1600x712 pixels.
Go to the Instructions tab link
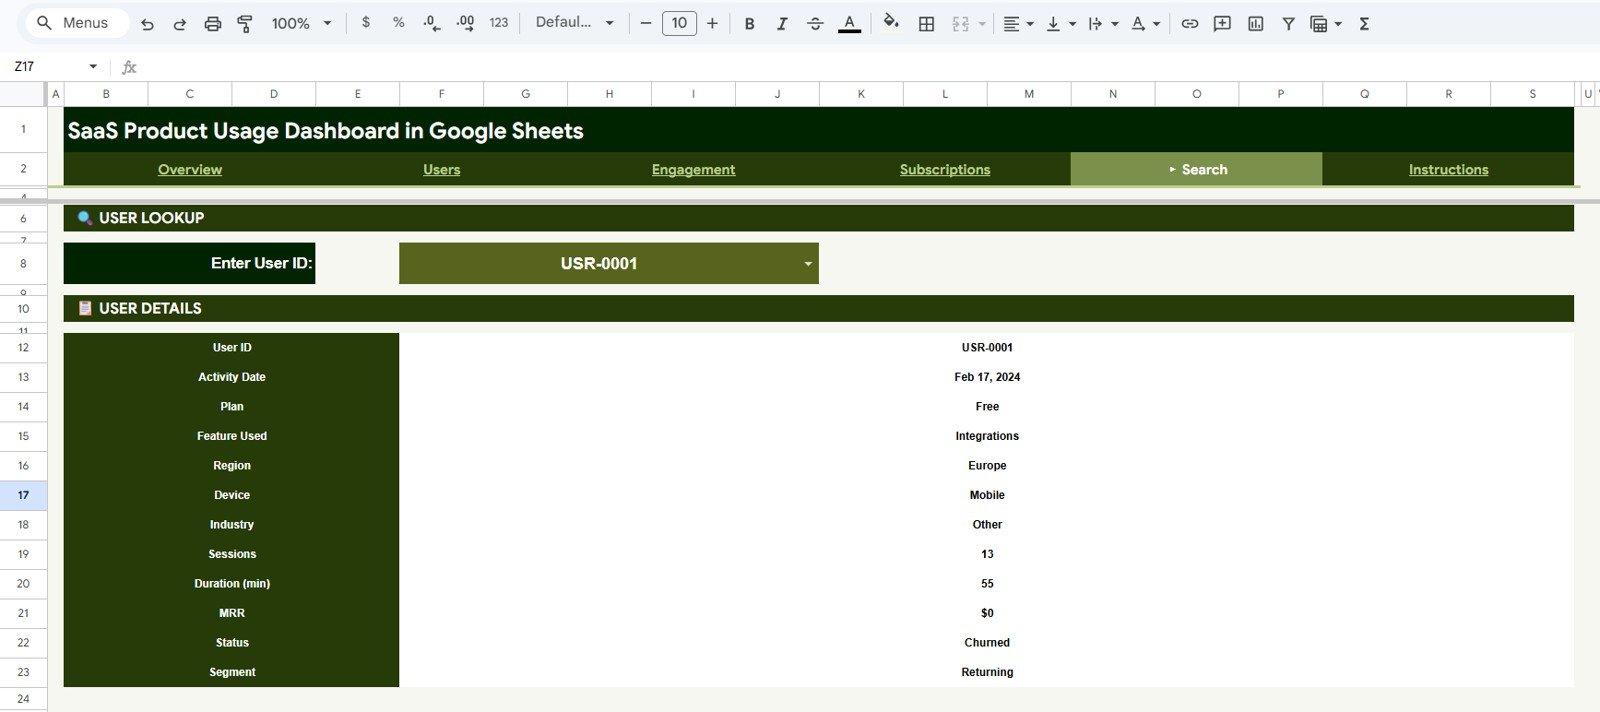(1448, 170)
